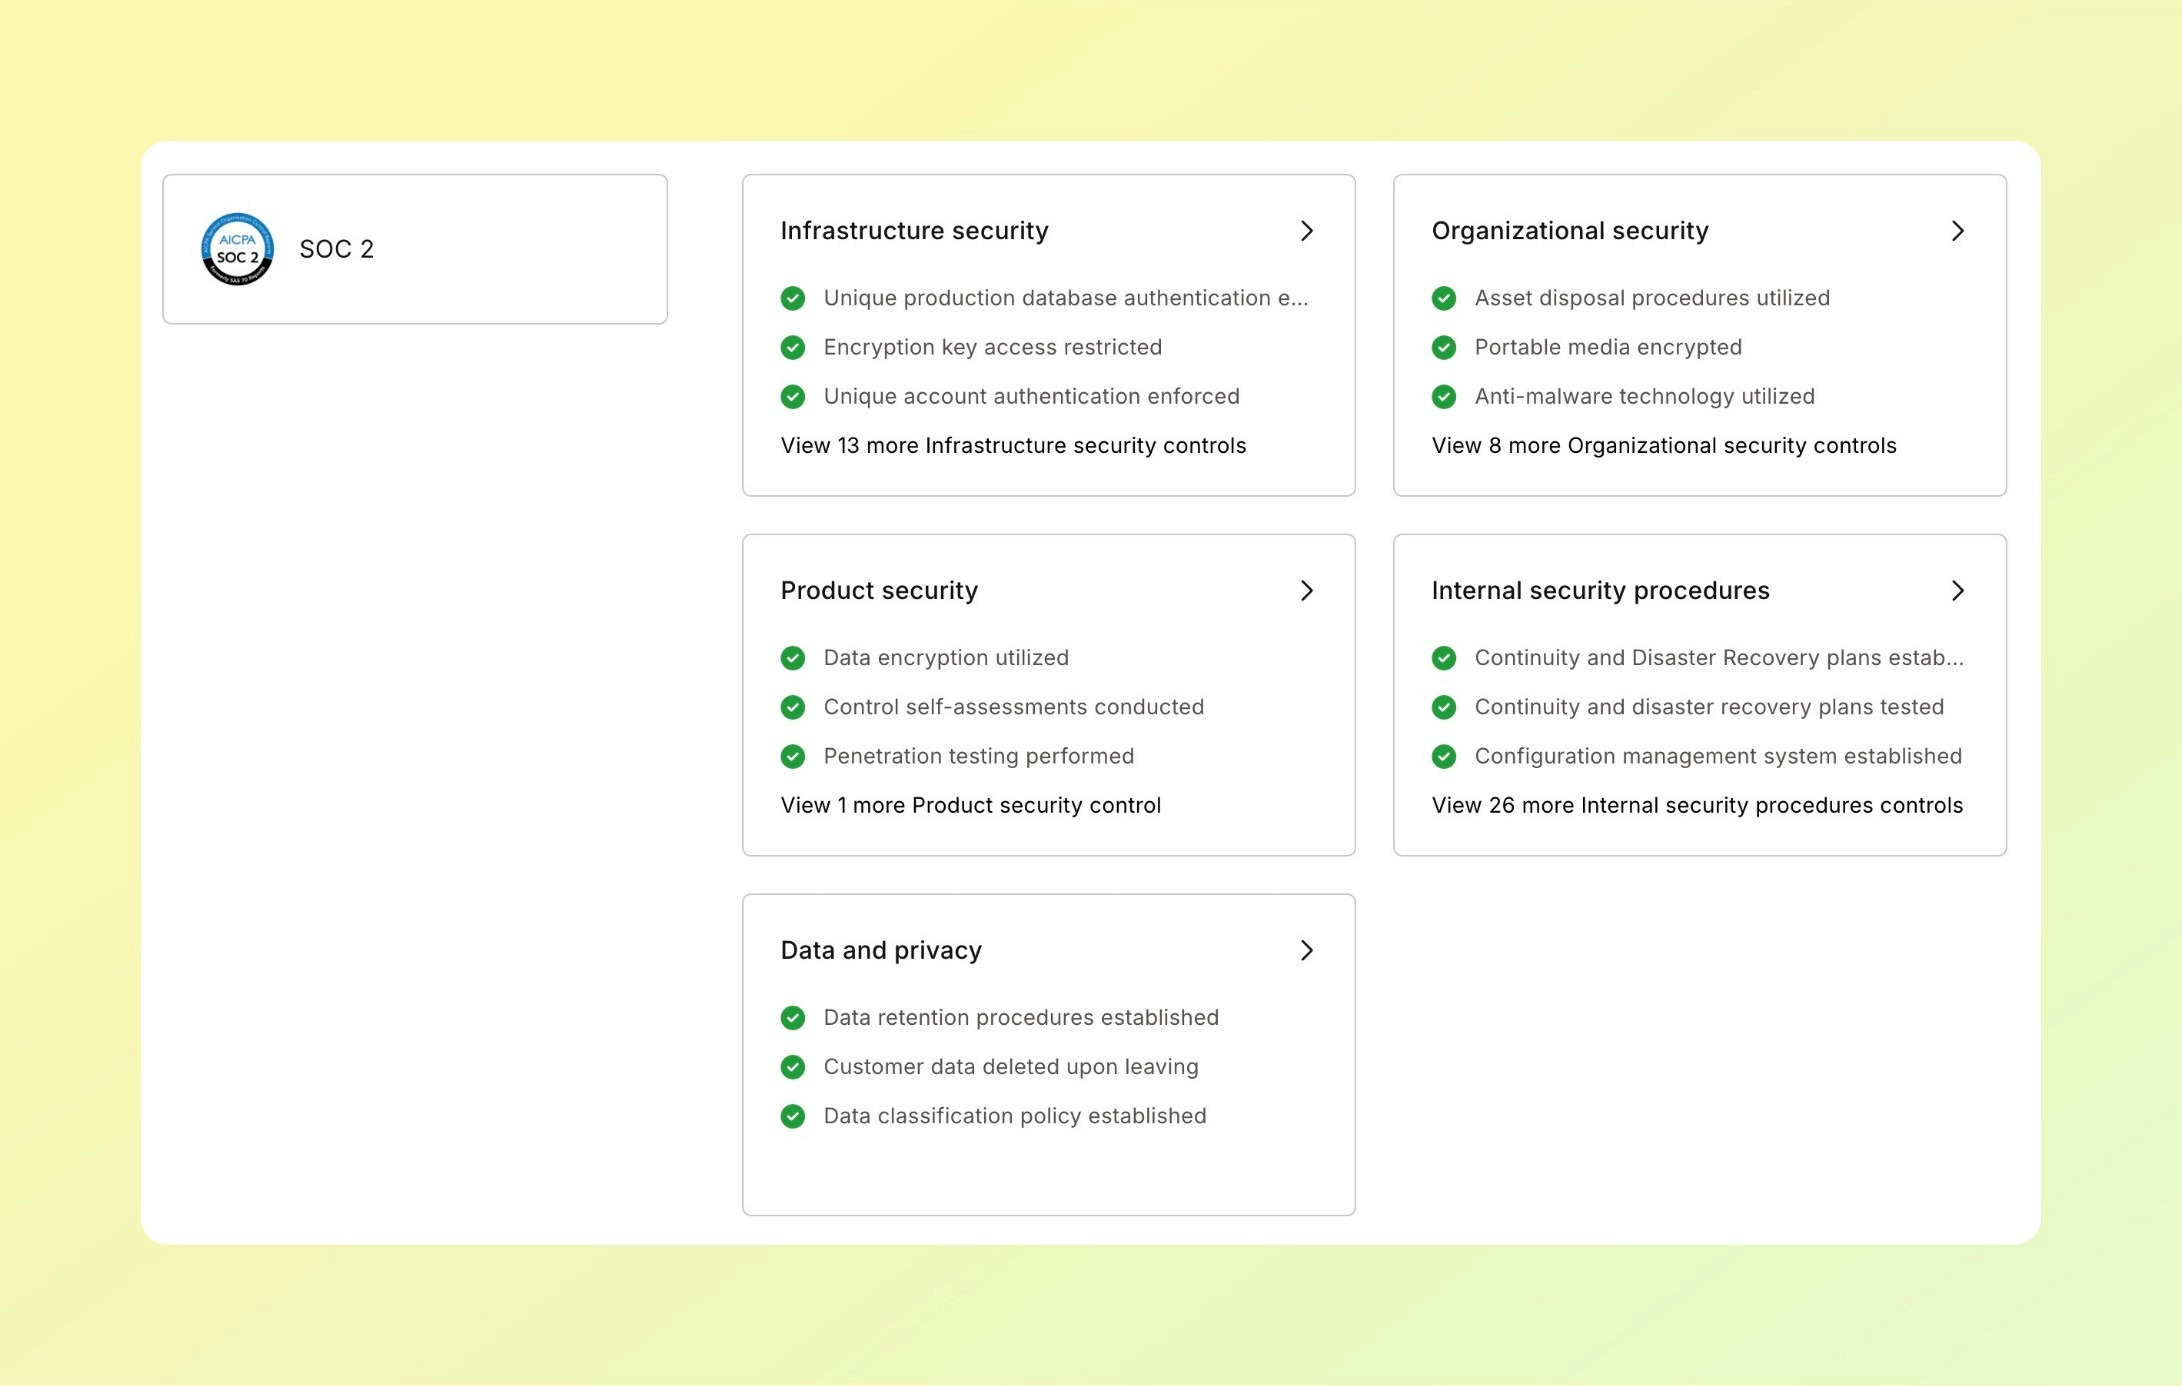The height and width of the screenshot is (1386, 2182).
Task: Select the SOC 2 framework card
Action: (415, 249)
